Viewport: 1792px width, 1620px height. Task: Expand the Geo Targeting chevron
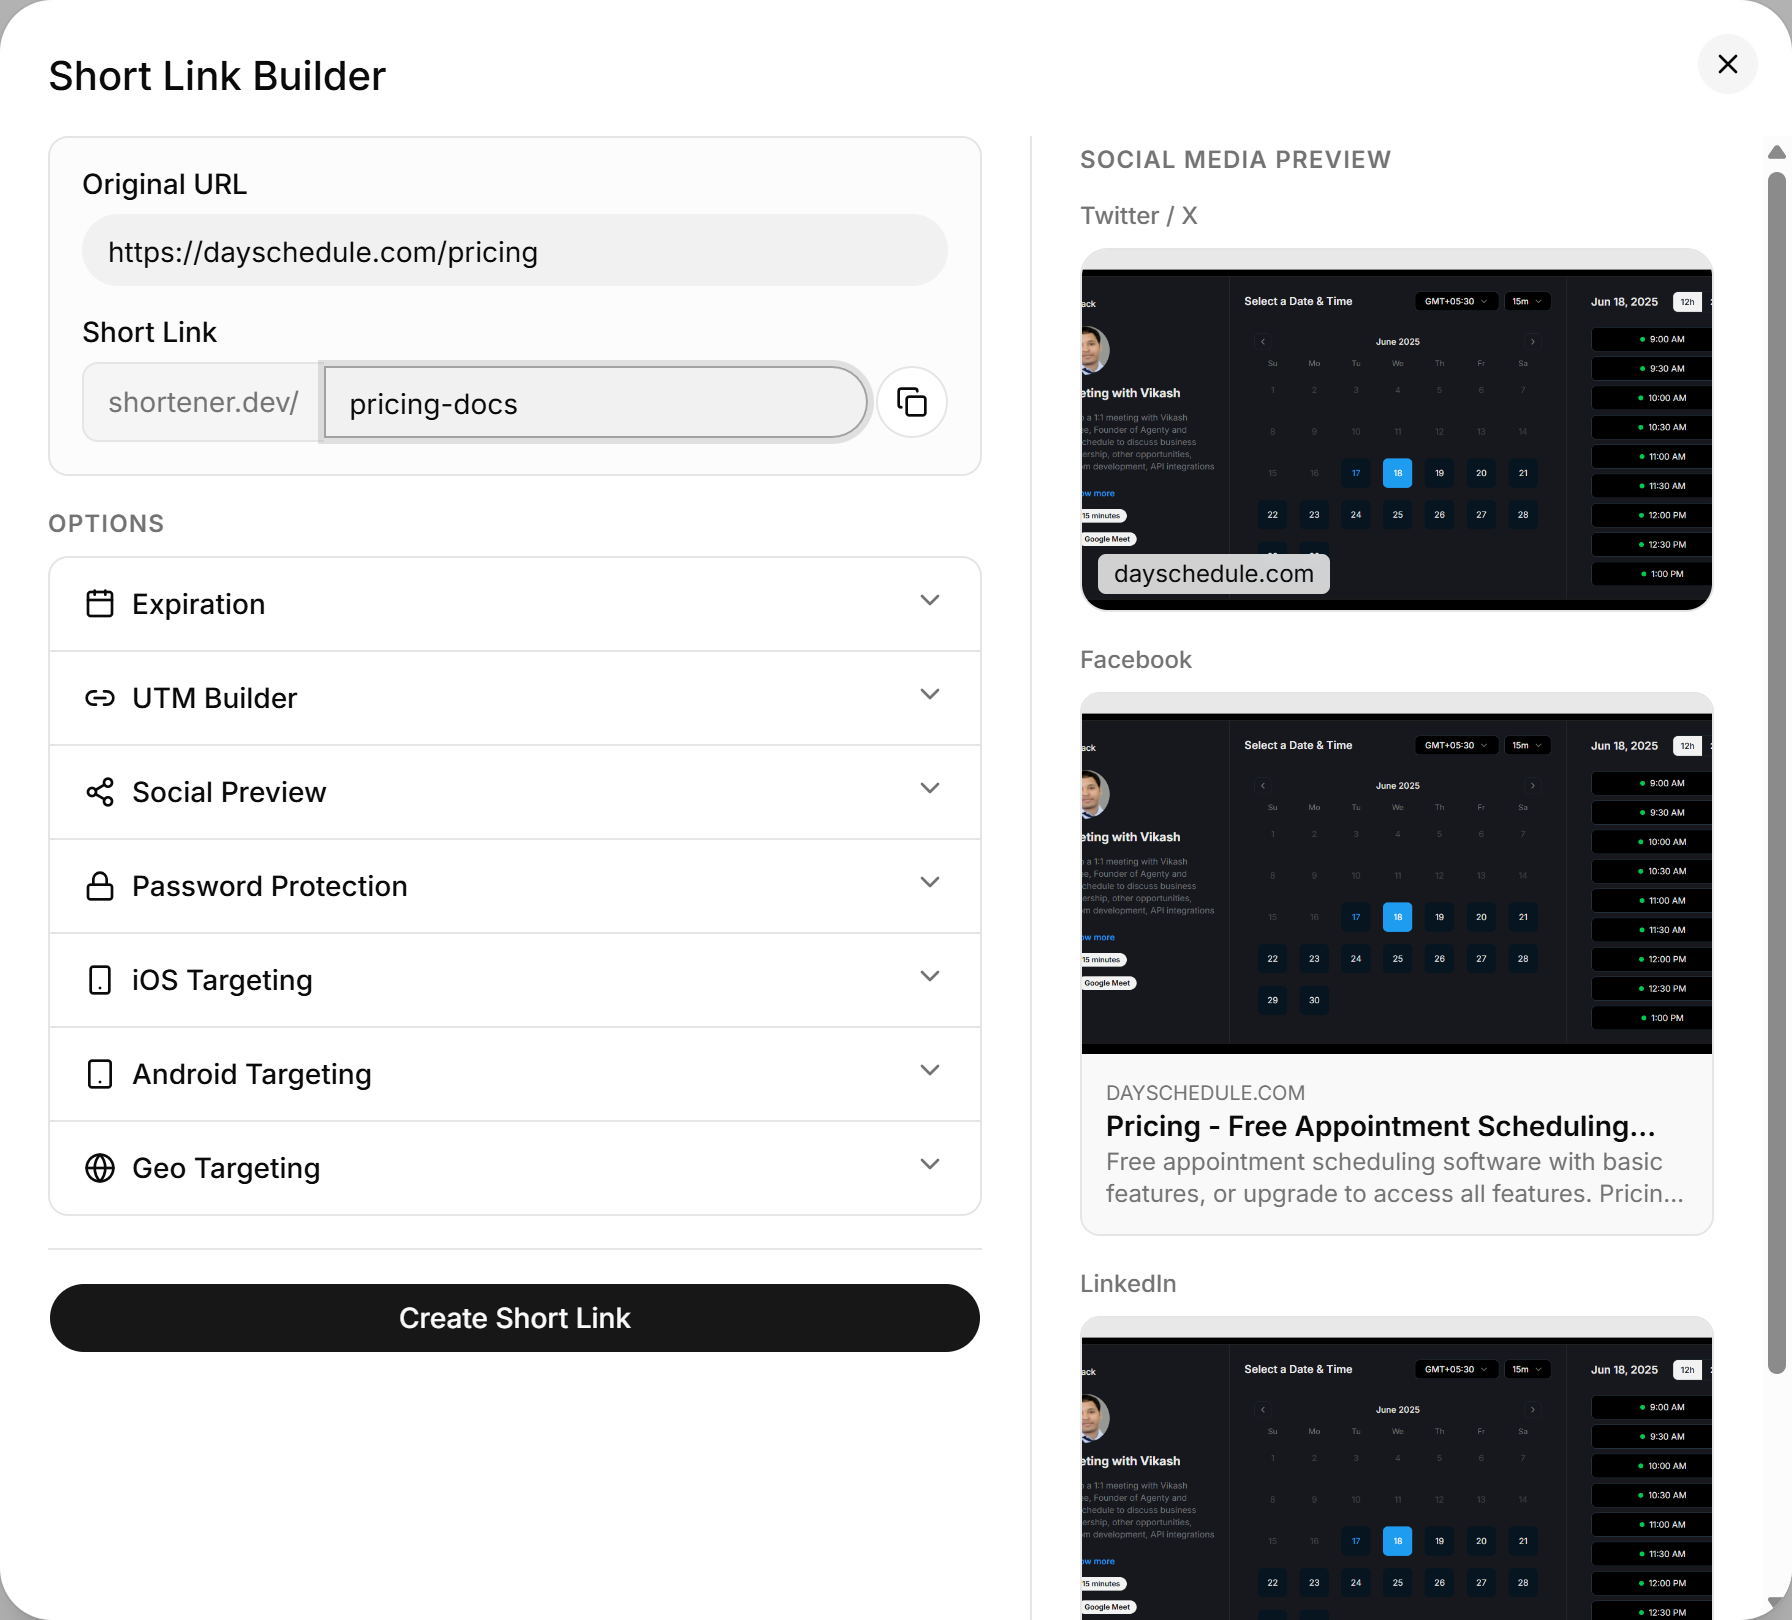coord(930,1164)
